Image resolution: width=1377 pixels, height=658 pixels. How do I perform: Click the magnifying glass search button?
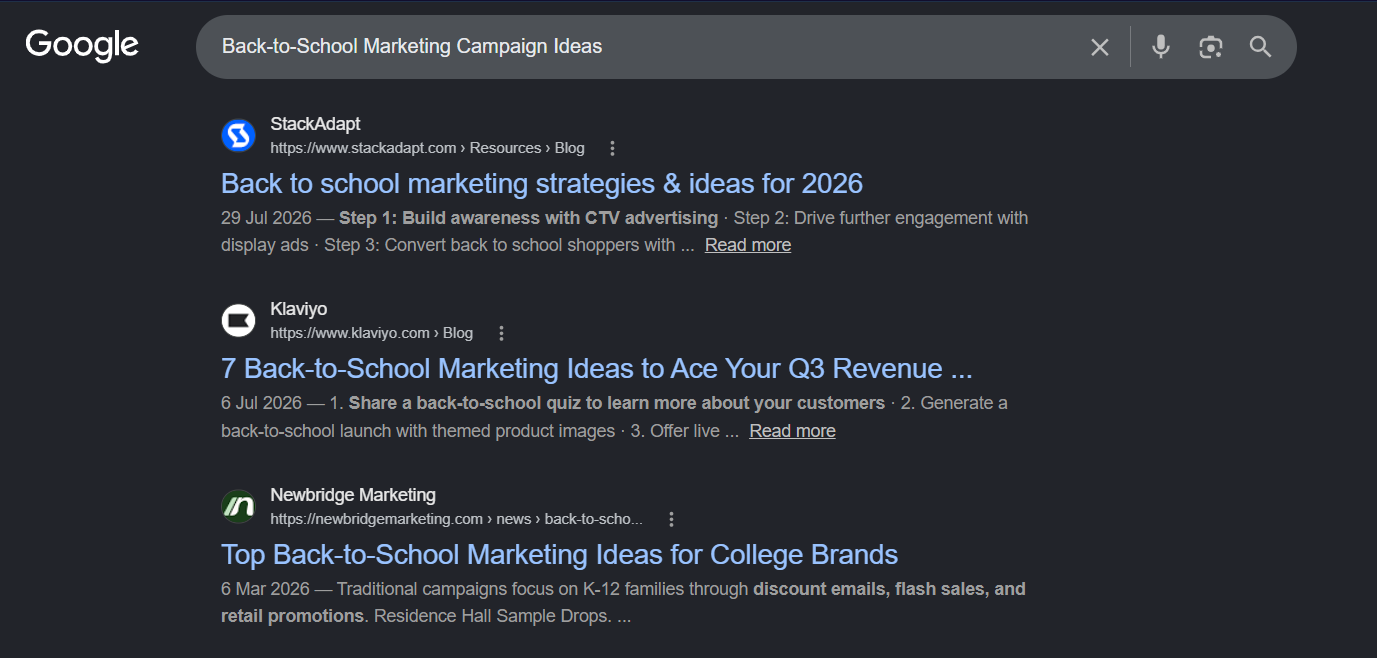tap(1261, 47)
